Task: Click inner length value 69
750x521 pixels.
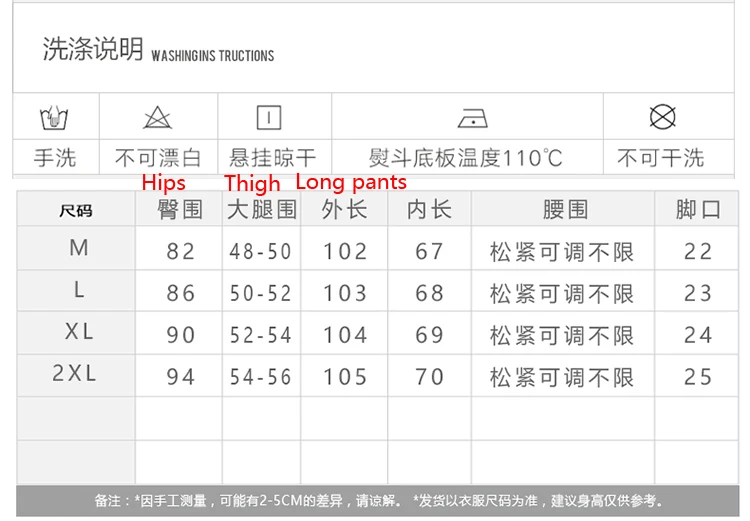Action: pos(429,335)
